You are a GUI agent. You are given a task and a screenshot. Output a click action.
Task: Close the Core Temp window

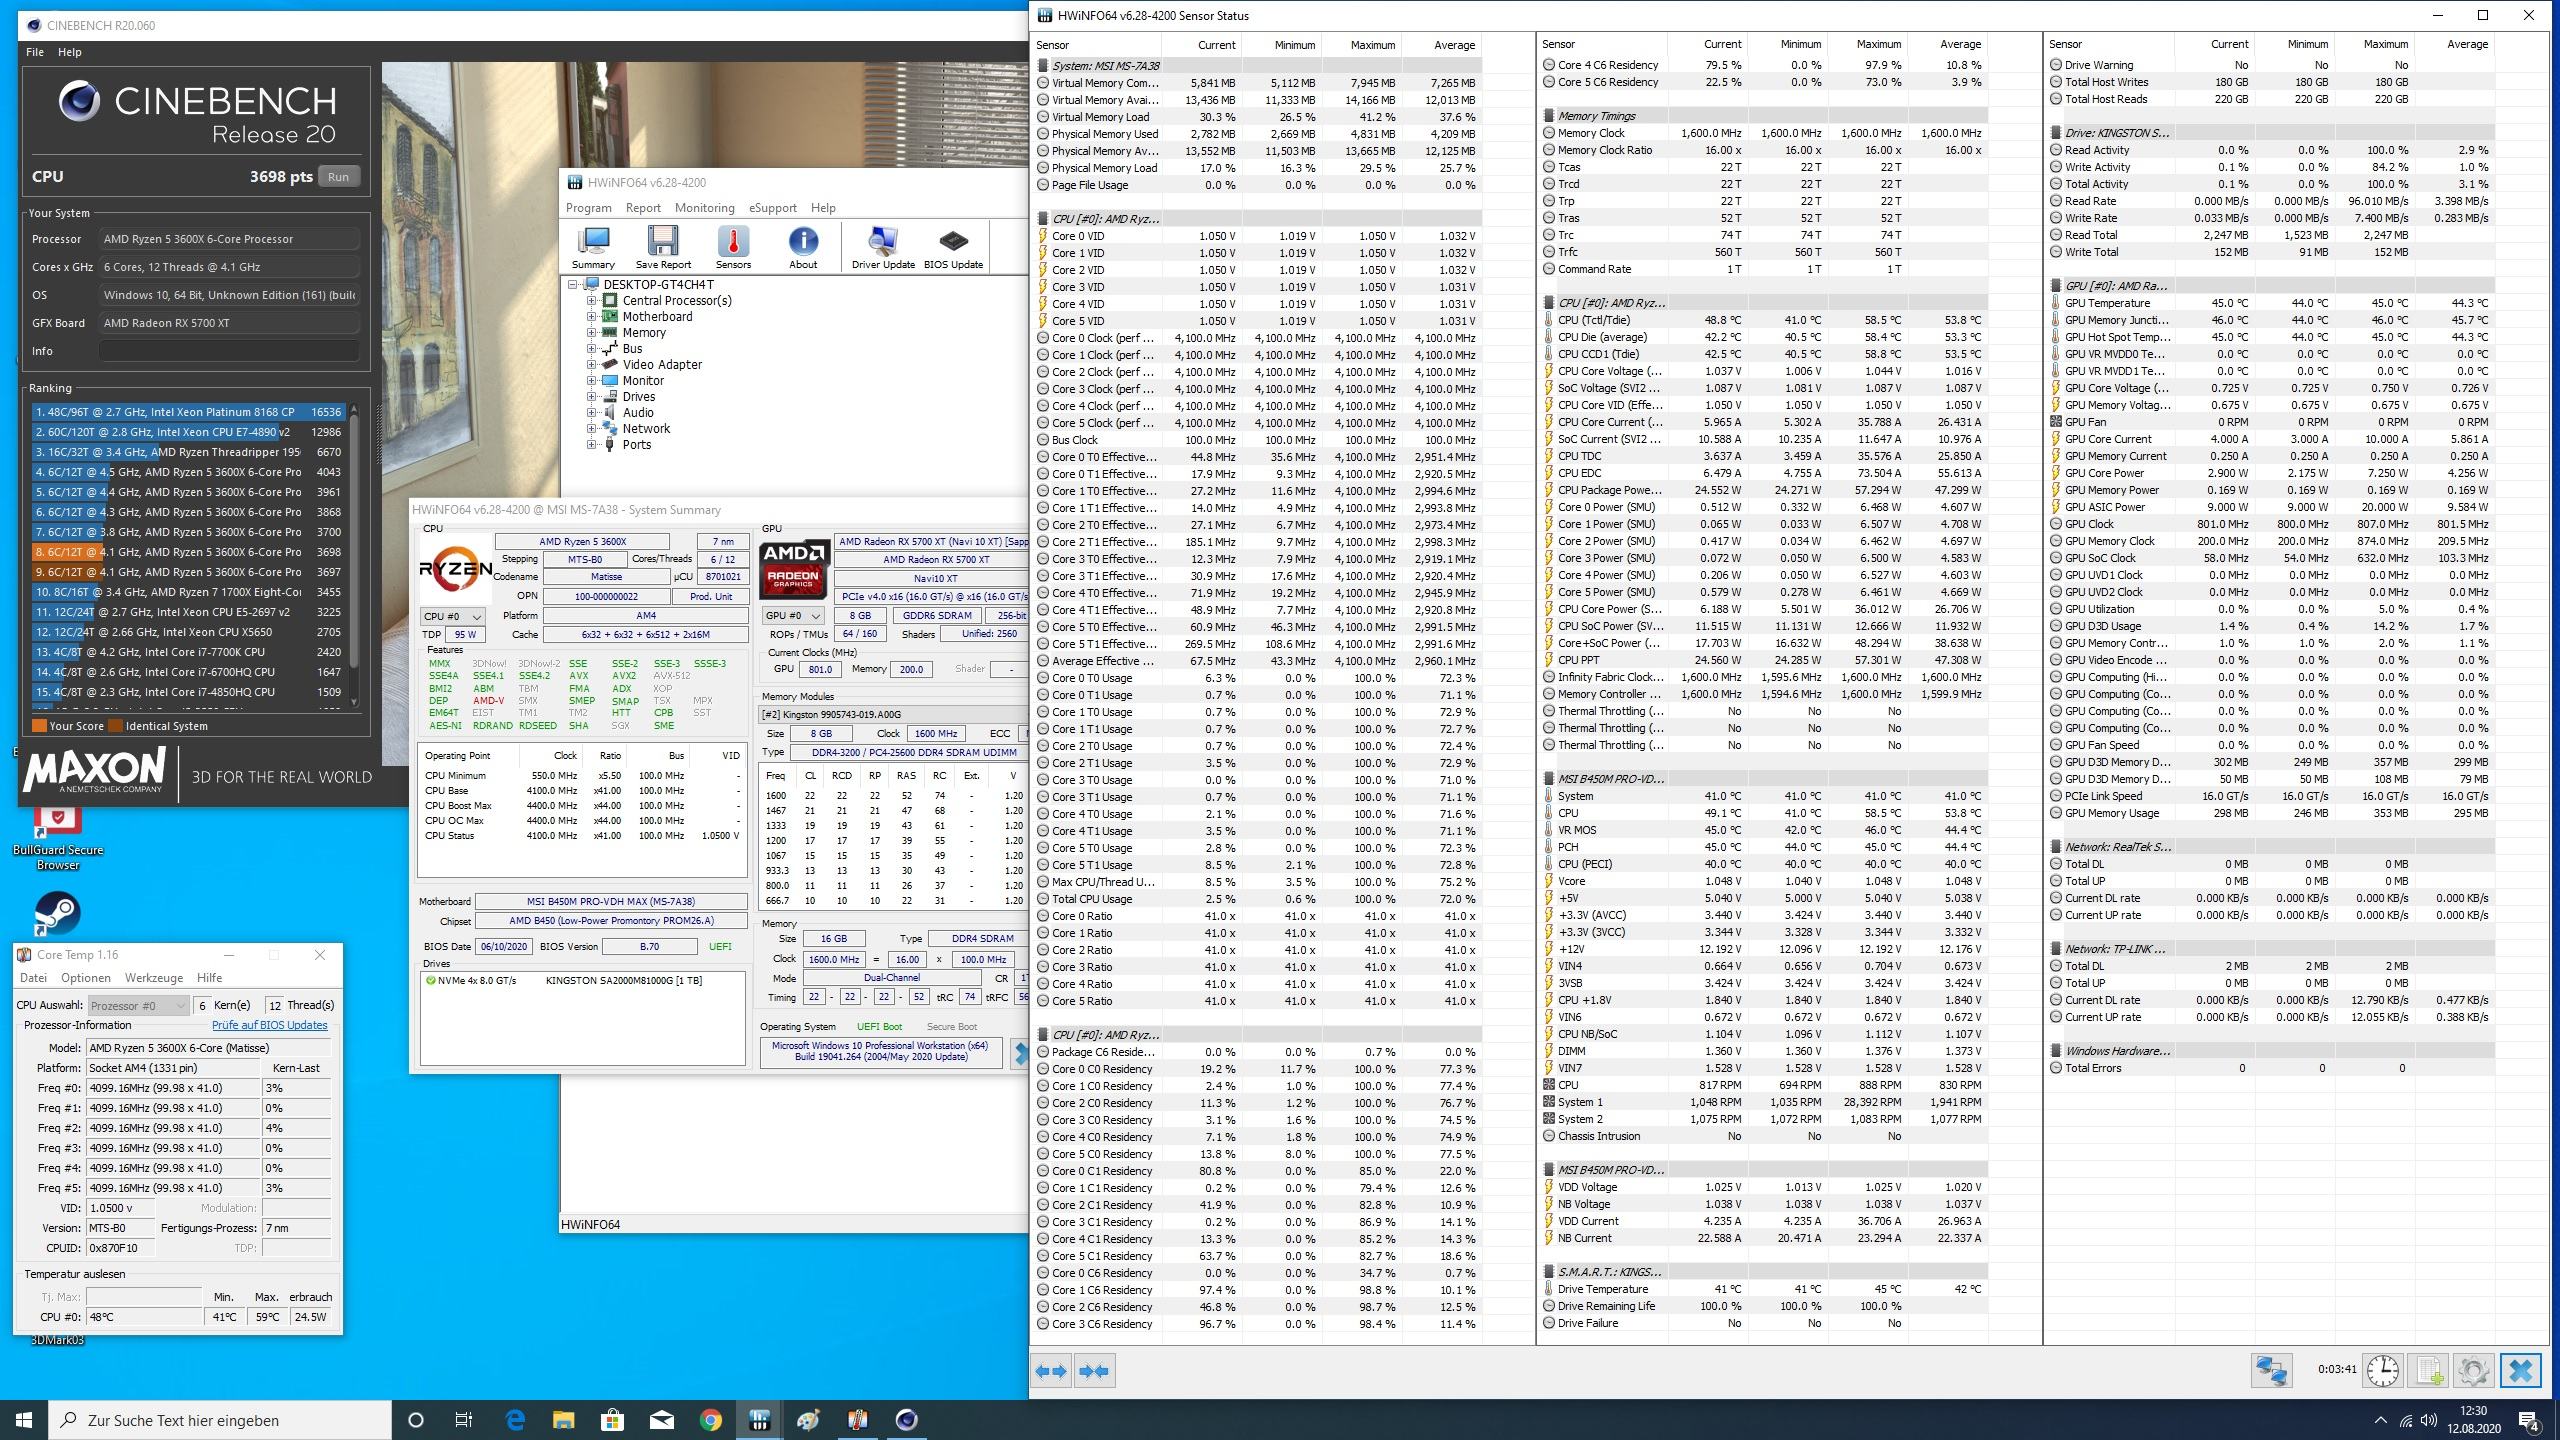[x=320, y=955]
